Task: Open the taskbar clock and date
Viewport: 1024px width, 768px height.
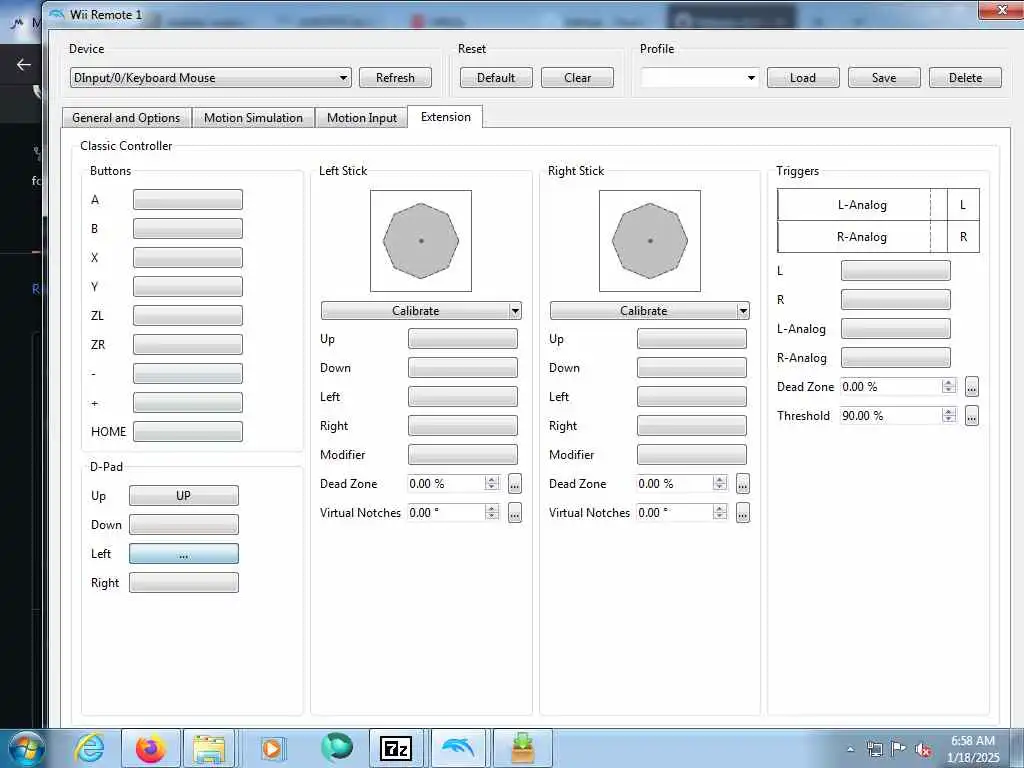Action: (x=974, y=749)
